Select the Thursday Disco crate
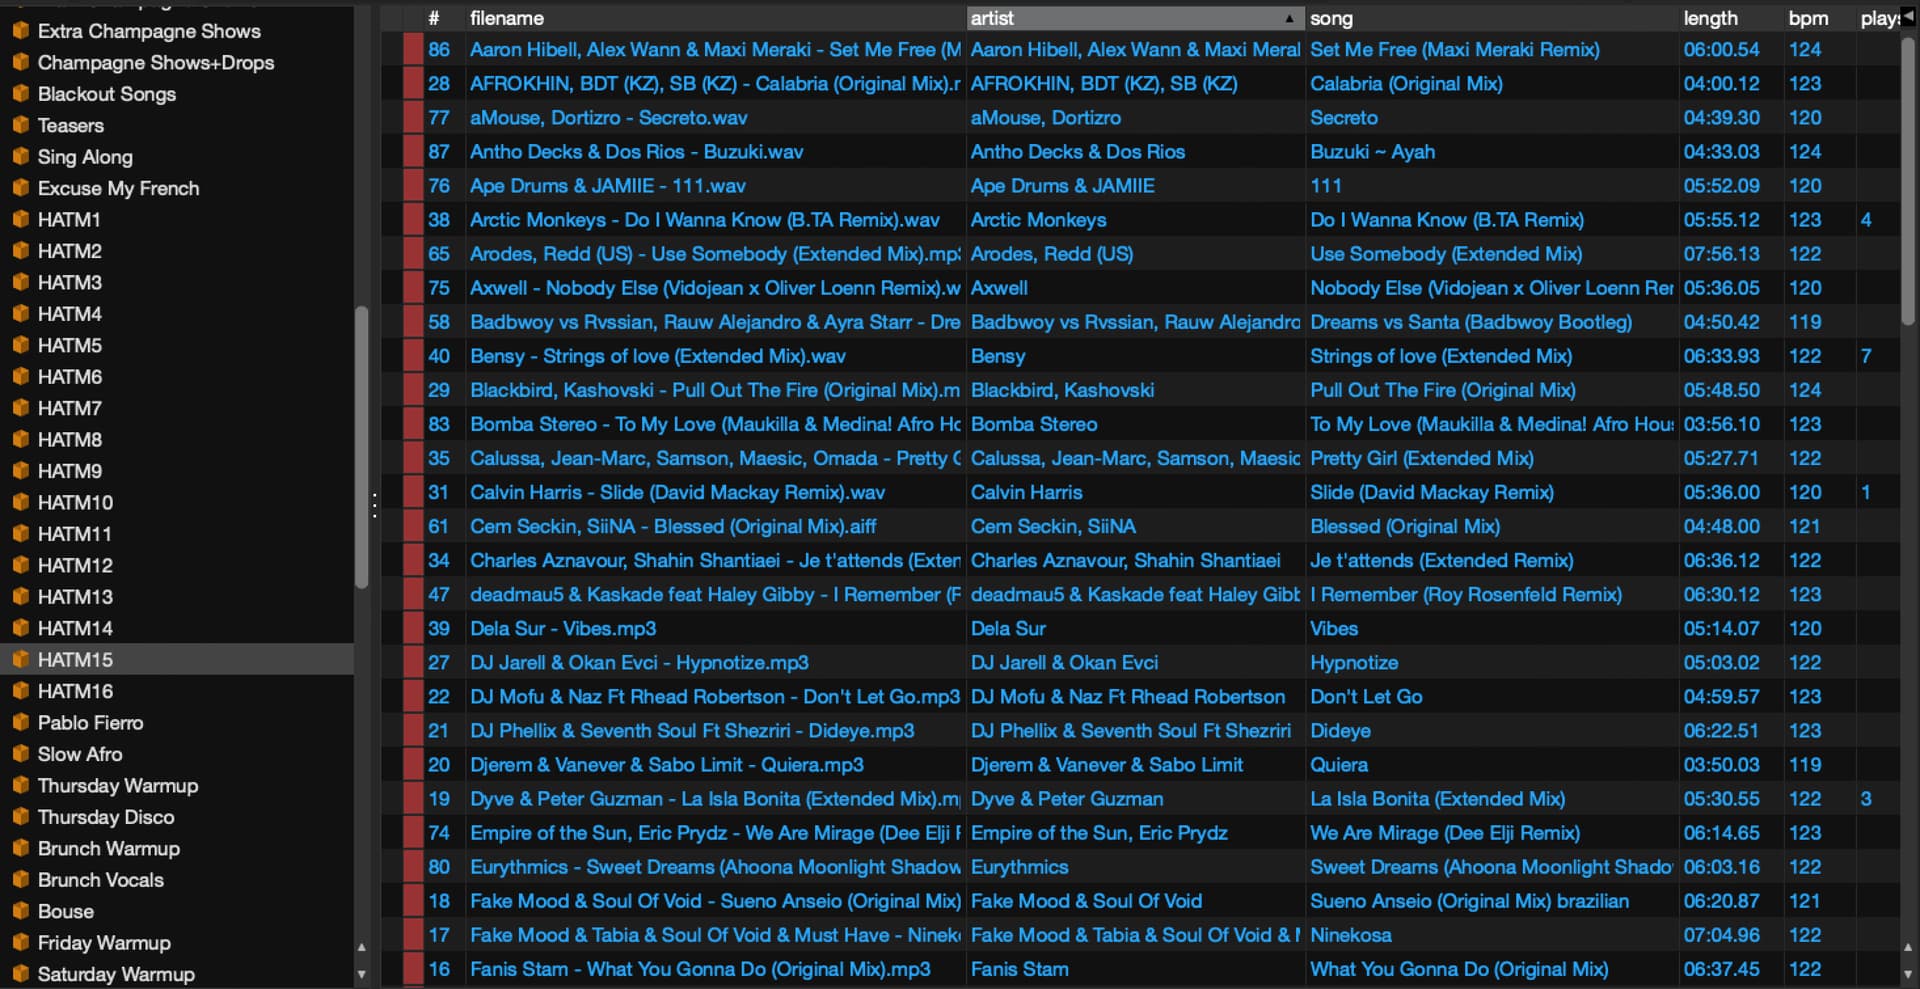Screen dimensions: 1920x989 104,817
